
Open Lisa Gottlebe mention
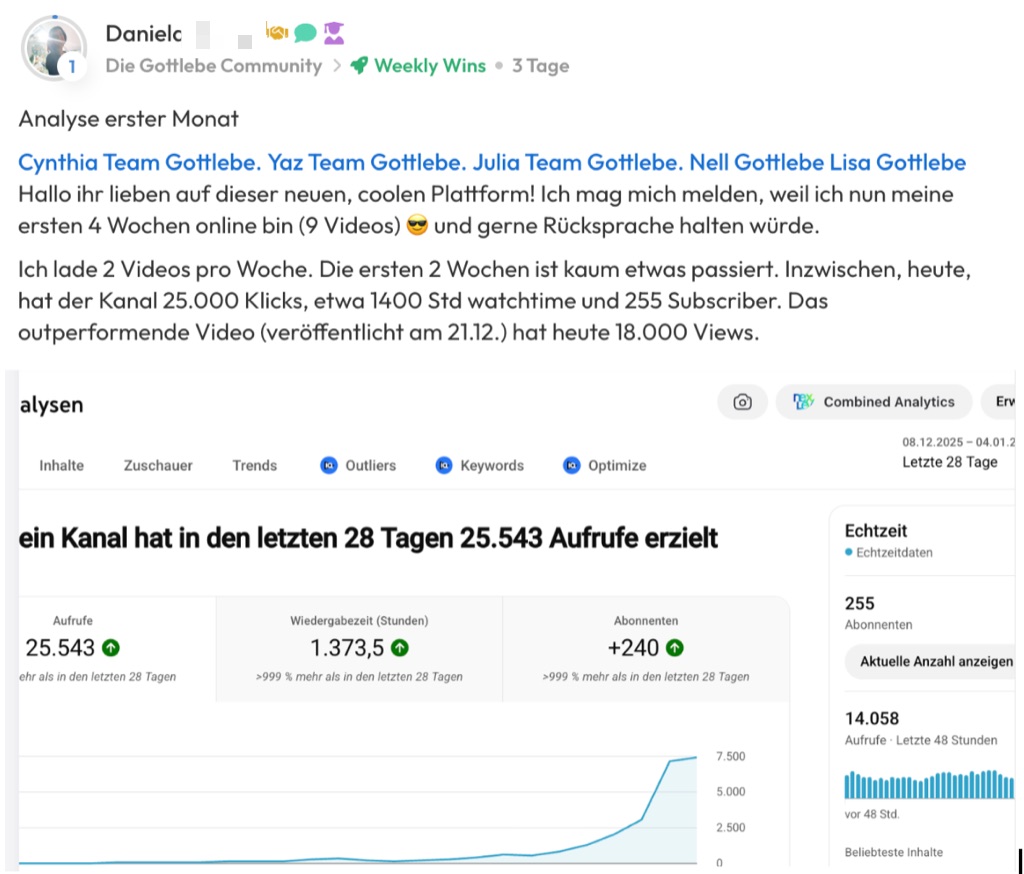[898, 162]
